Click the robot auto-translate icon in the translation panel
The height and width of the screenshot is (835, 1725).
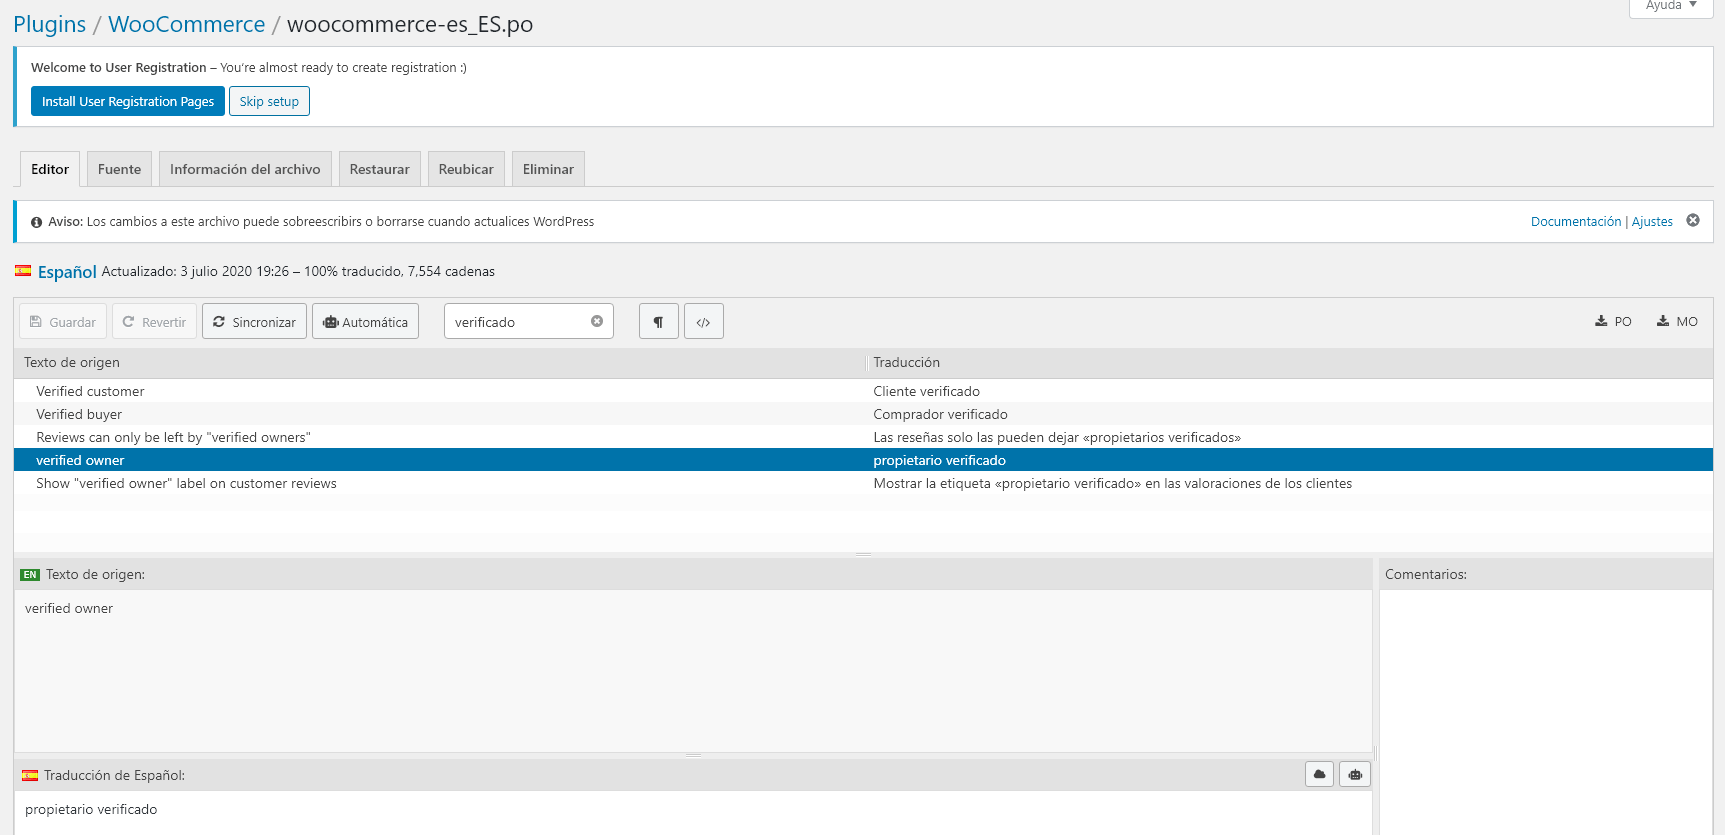point(1355,774)
